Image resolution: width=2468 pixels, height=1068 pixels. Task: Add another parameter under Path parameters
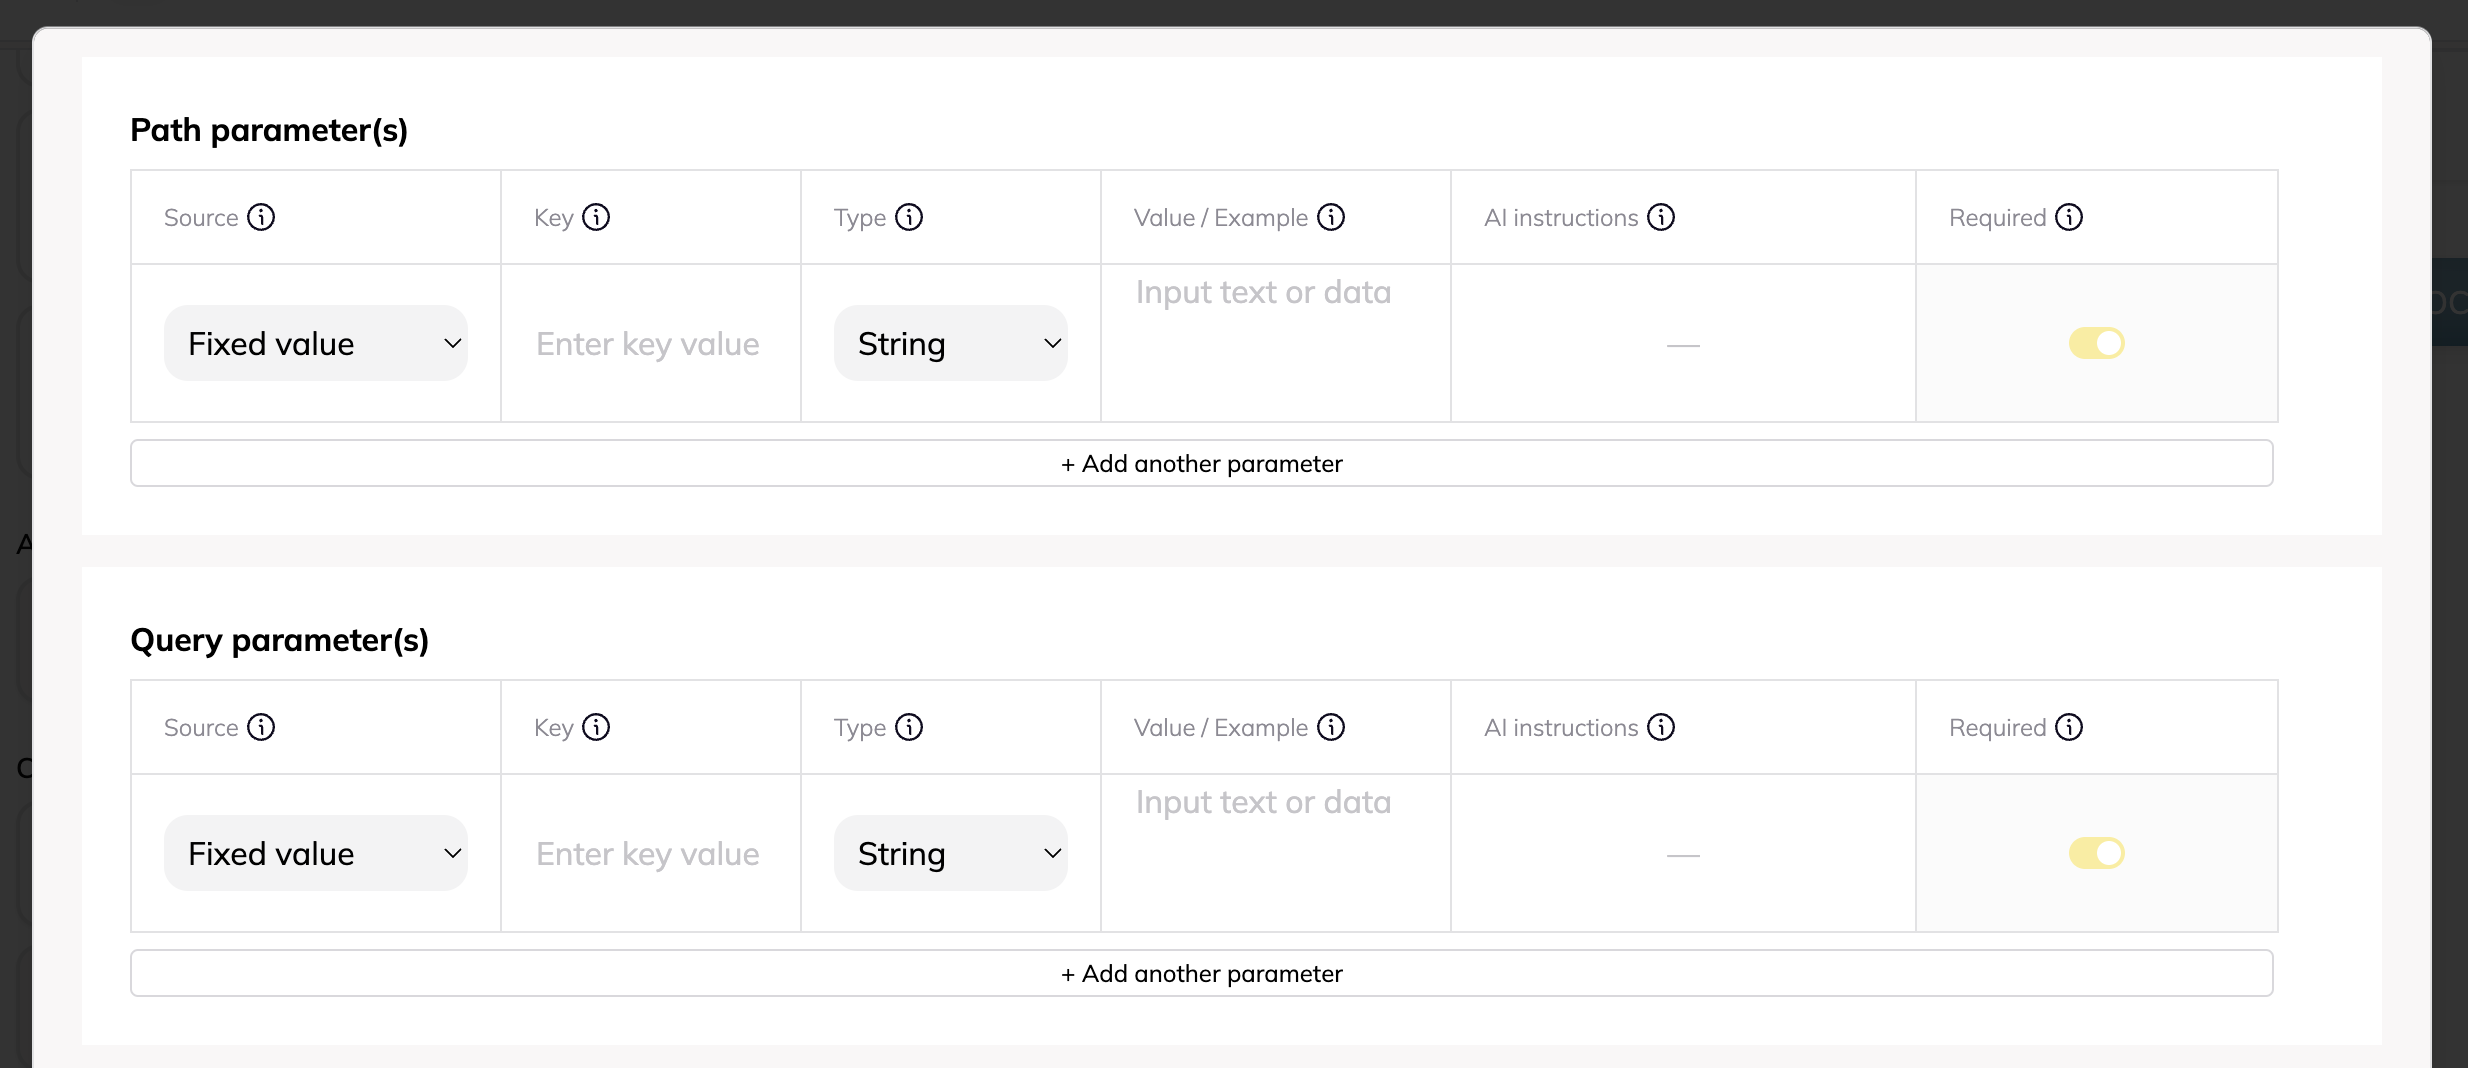point(1201,463)
